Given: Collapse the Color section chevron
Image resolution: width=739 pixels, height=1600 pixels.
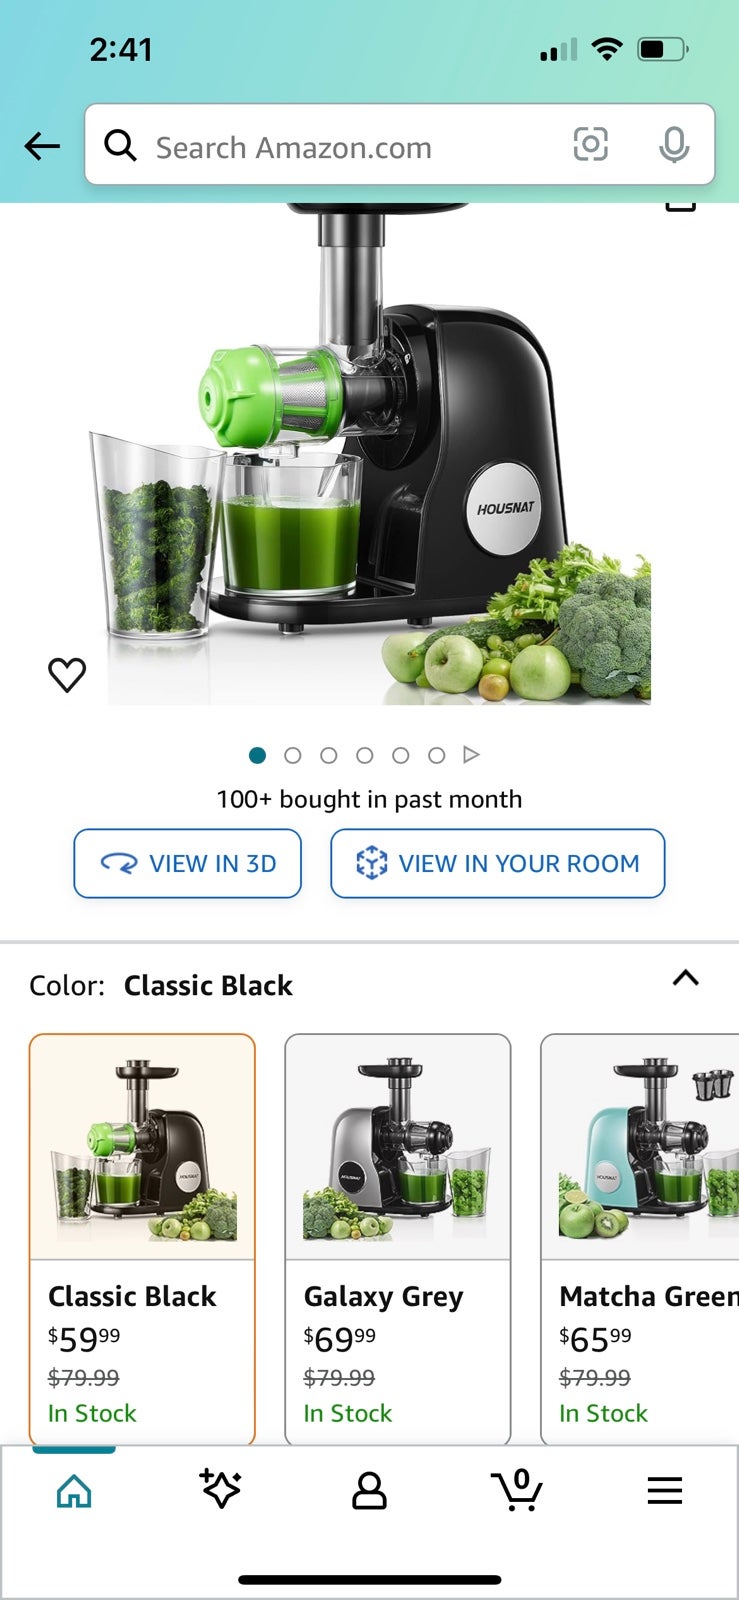Looking at the screenshot, I should [685, 978].
